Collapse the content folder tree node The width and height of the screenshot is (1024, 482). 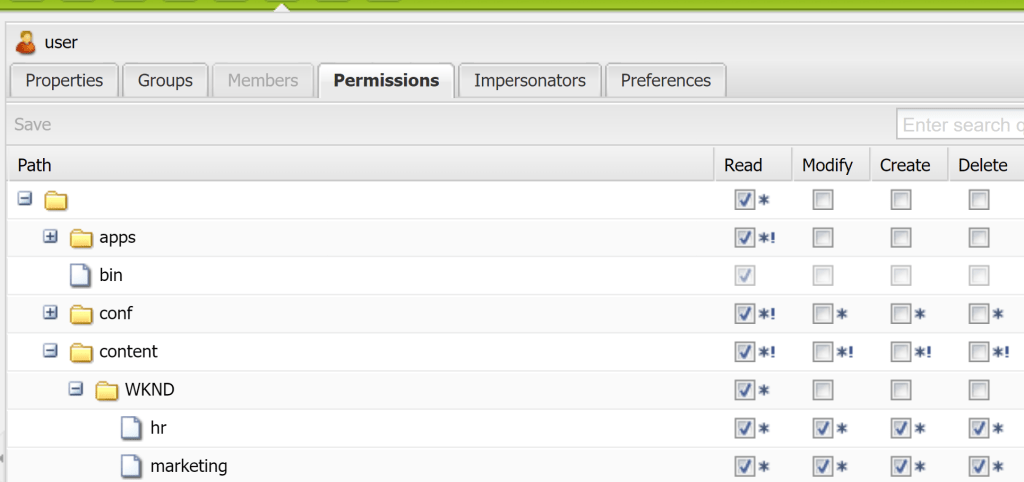50,351
